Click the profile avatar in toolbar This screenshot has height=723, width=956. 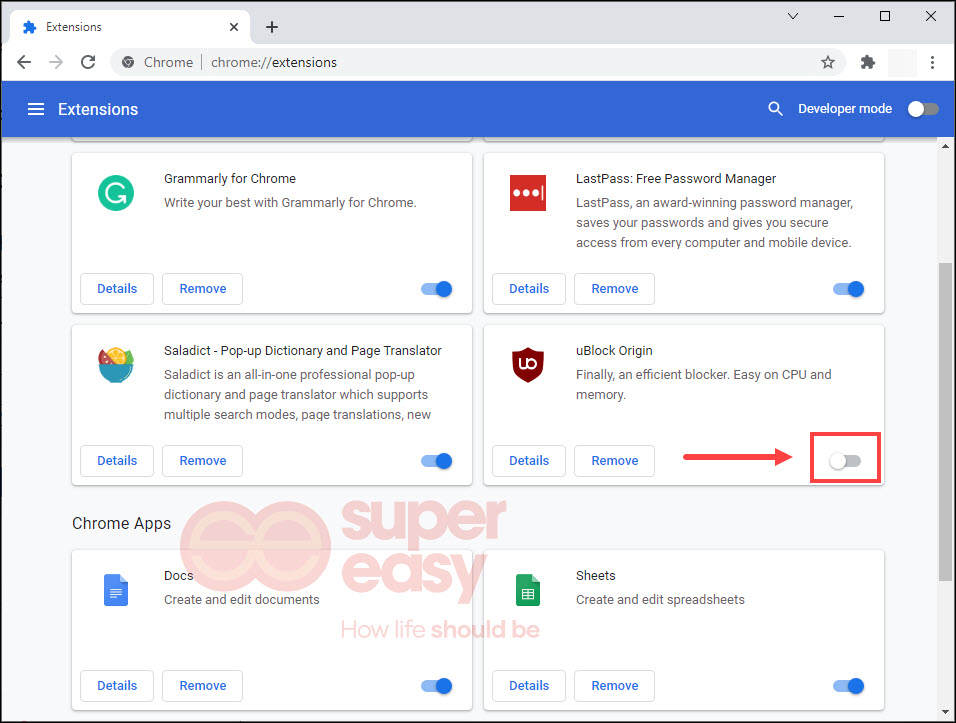[902, 62]
